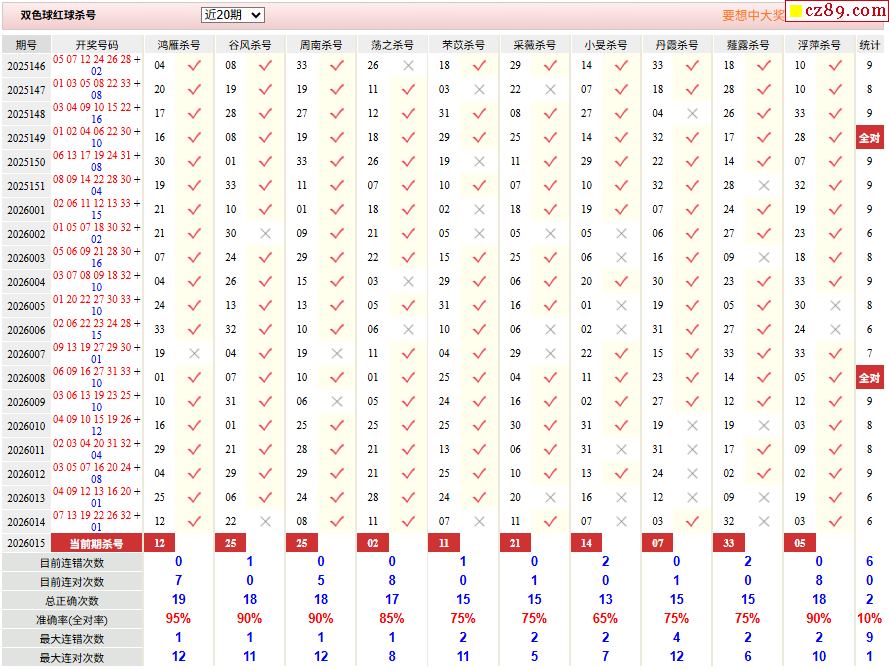Screen dimensions: 889x670
Task: Select the 浮萍杀号 column header
Action: [818, 45]
